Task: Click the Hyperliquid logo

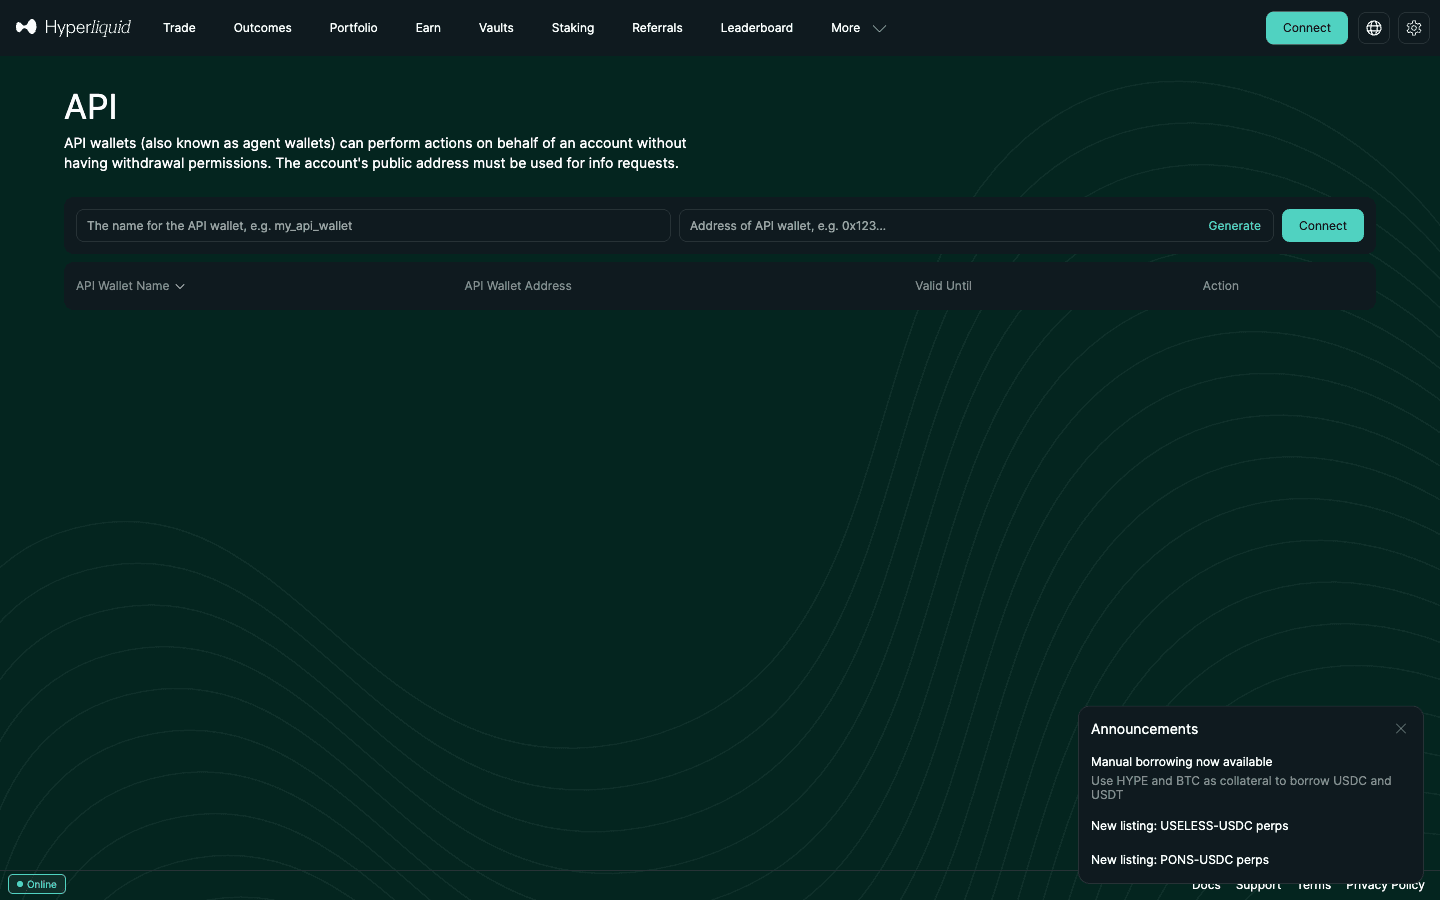Action: click(x=74, y=27)
